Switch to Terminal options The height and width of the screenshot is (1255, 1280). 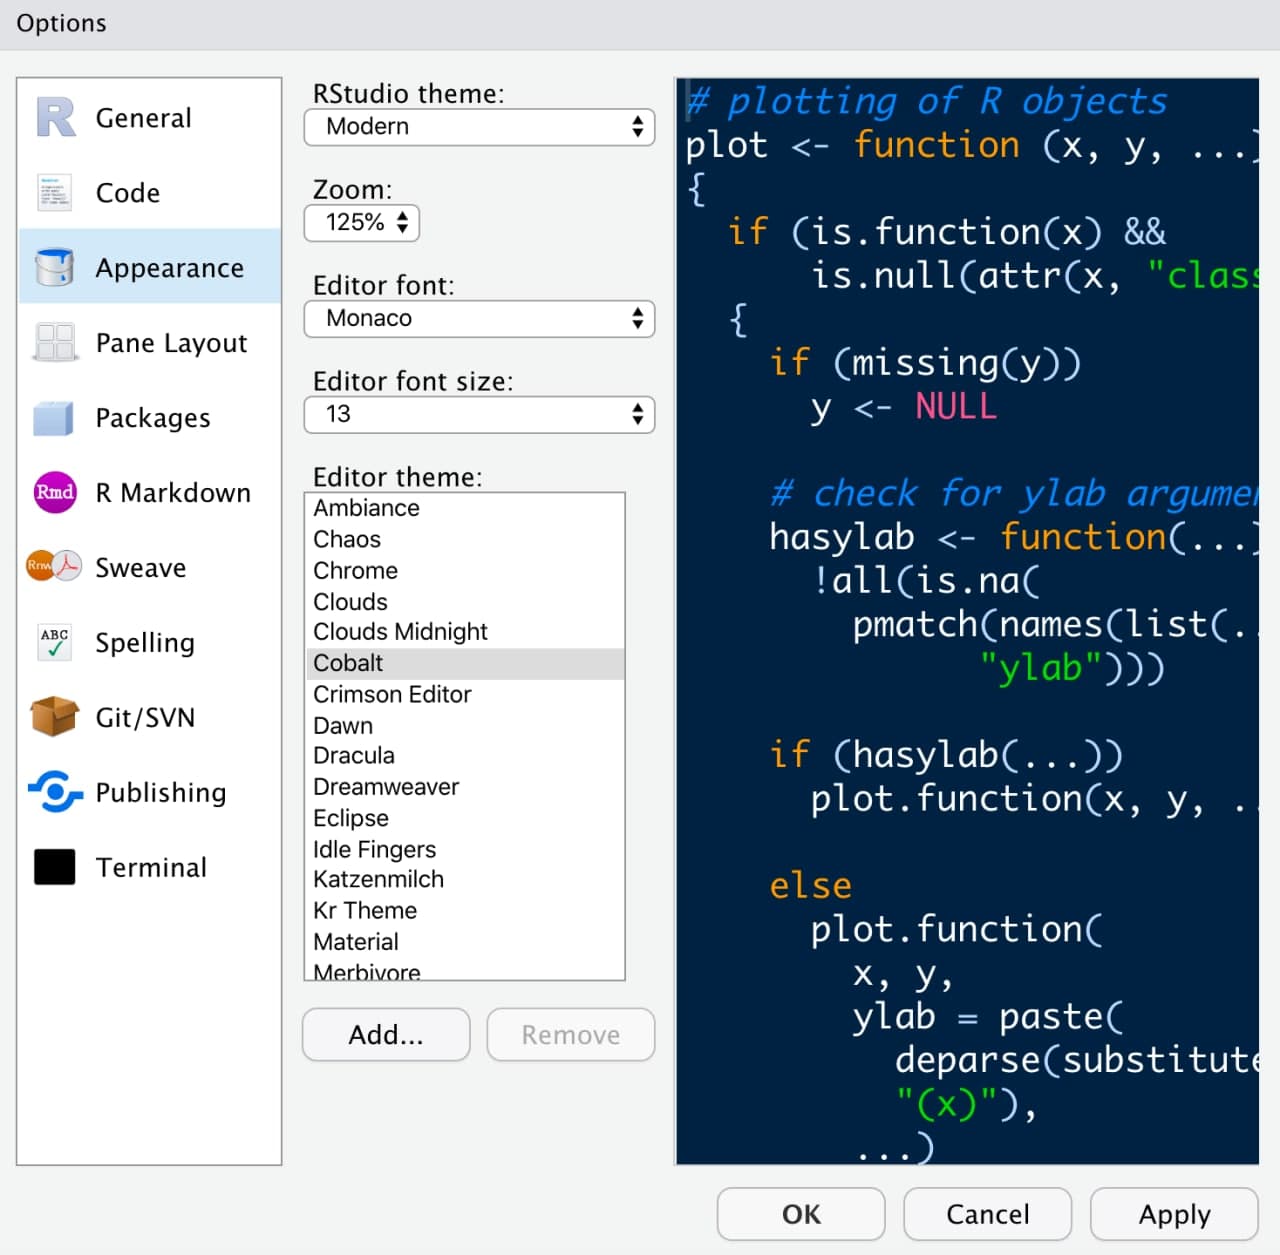coord(149,867)
